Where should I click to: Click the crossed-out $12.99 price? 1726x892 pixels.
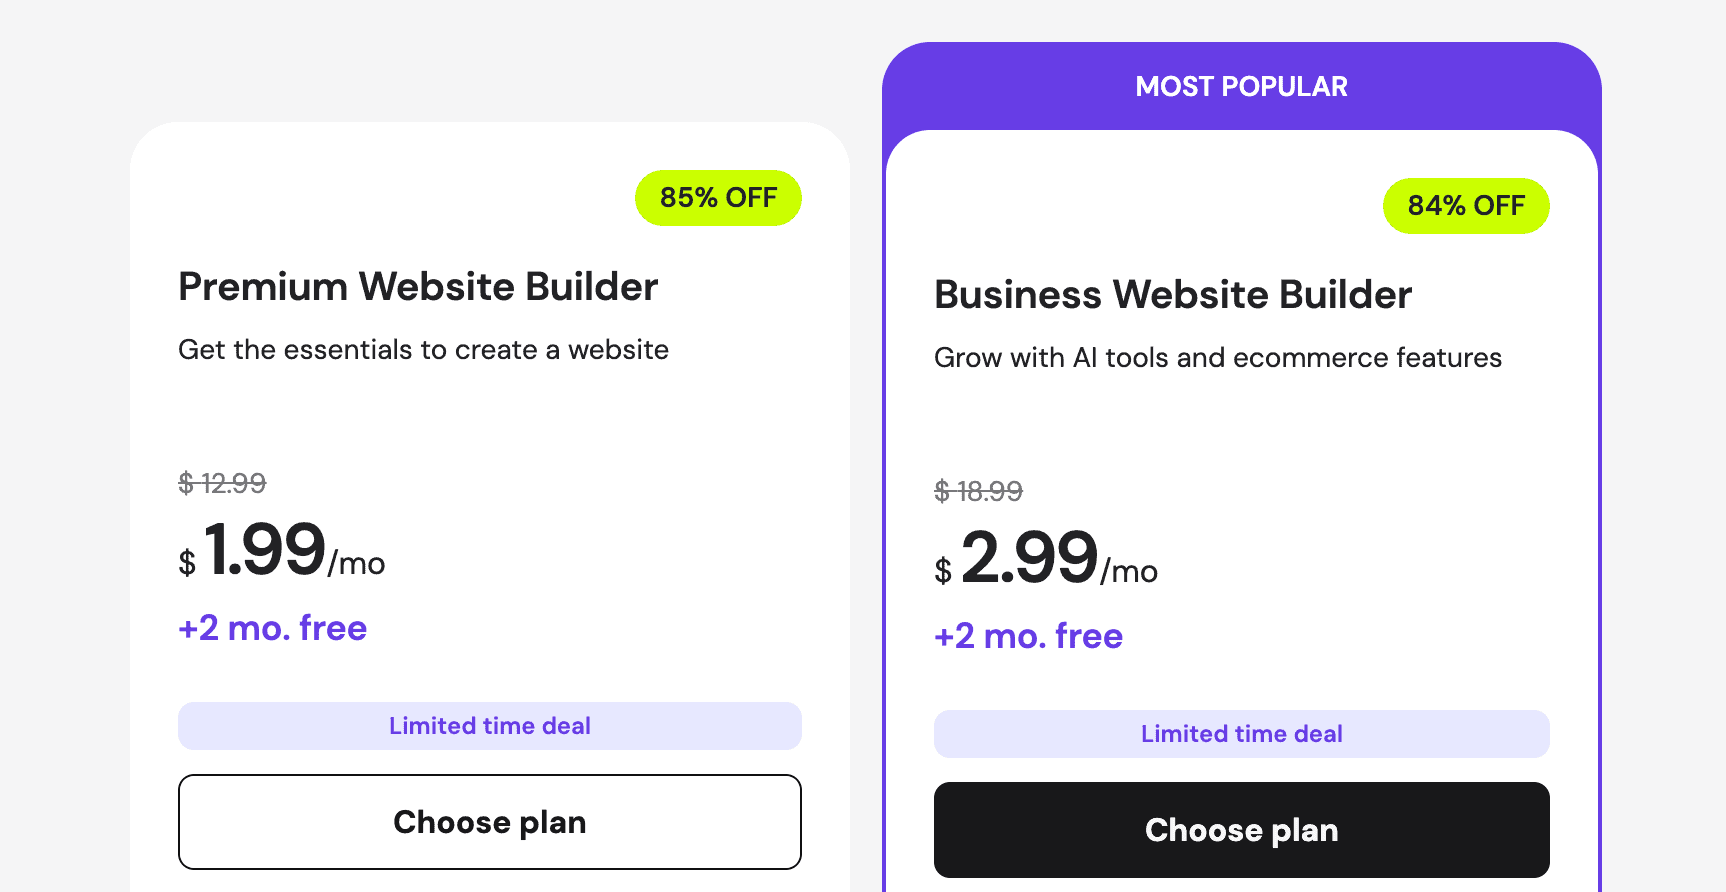coord(221,483)
